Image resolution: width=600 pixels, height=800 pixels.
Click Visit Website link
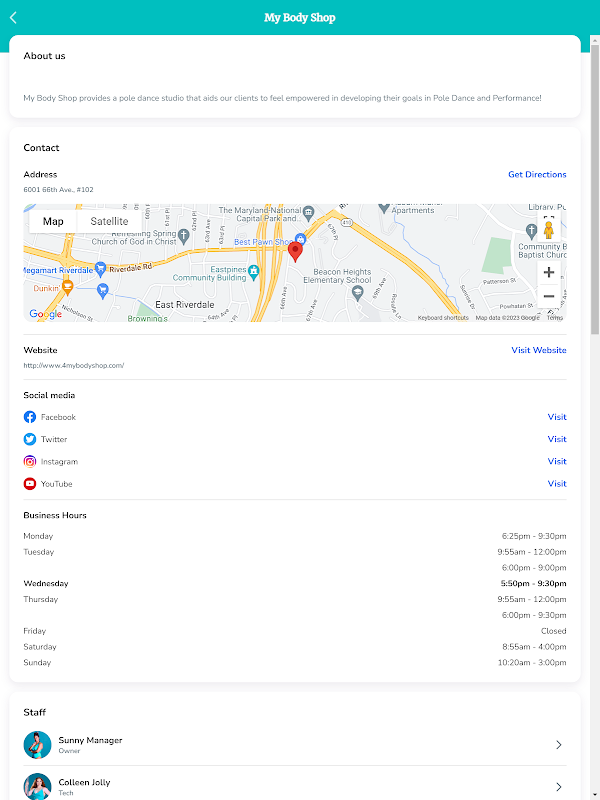539,350
